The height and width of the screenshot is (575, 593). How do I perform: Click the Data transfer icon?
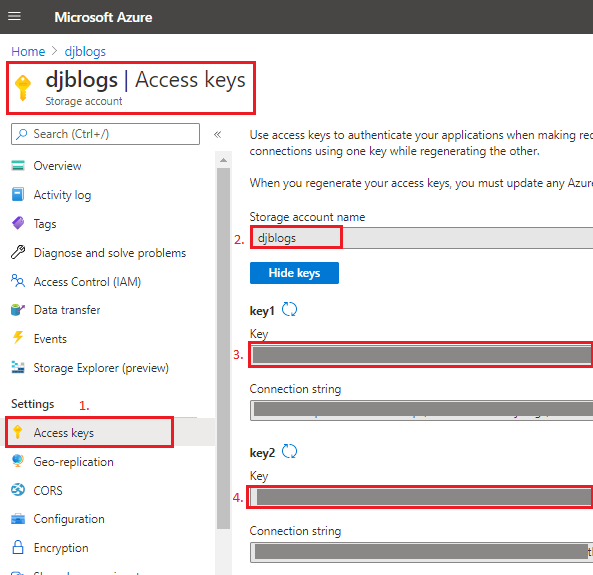pyautogui.click(x=18, y=309)
